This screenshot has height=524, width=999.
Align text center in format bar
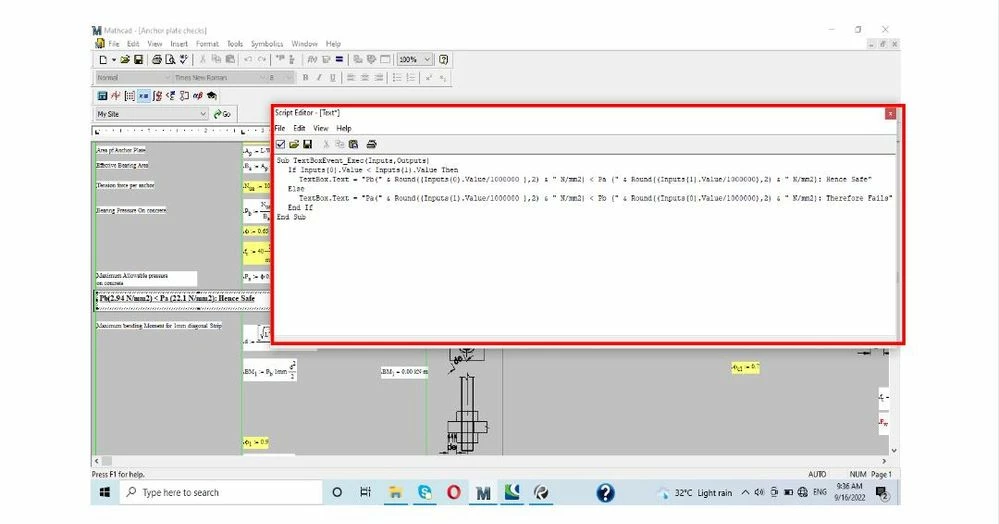(364, 77)
